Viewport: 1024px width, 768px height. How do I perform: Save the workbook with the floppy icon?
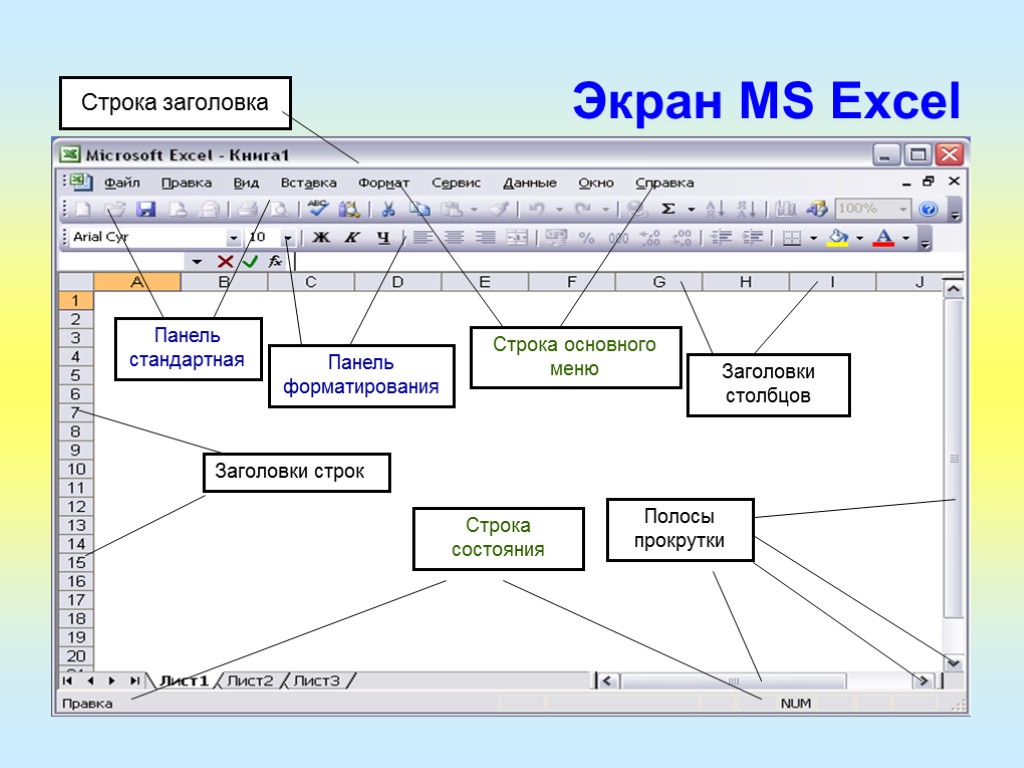pos(146,210)
